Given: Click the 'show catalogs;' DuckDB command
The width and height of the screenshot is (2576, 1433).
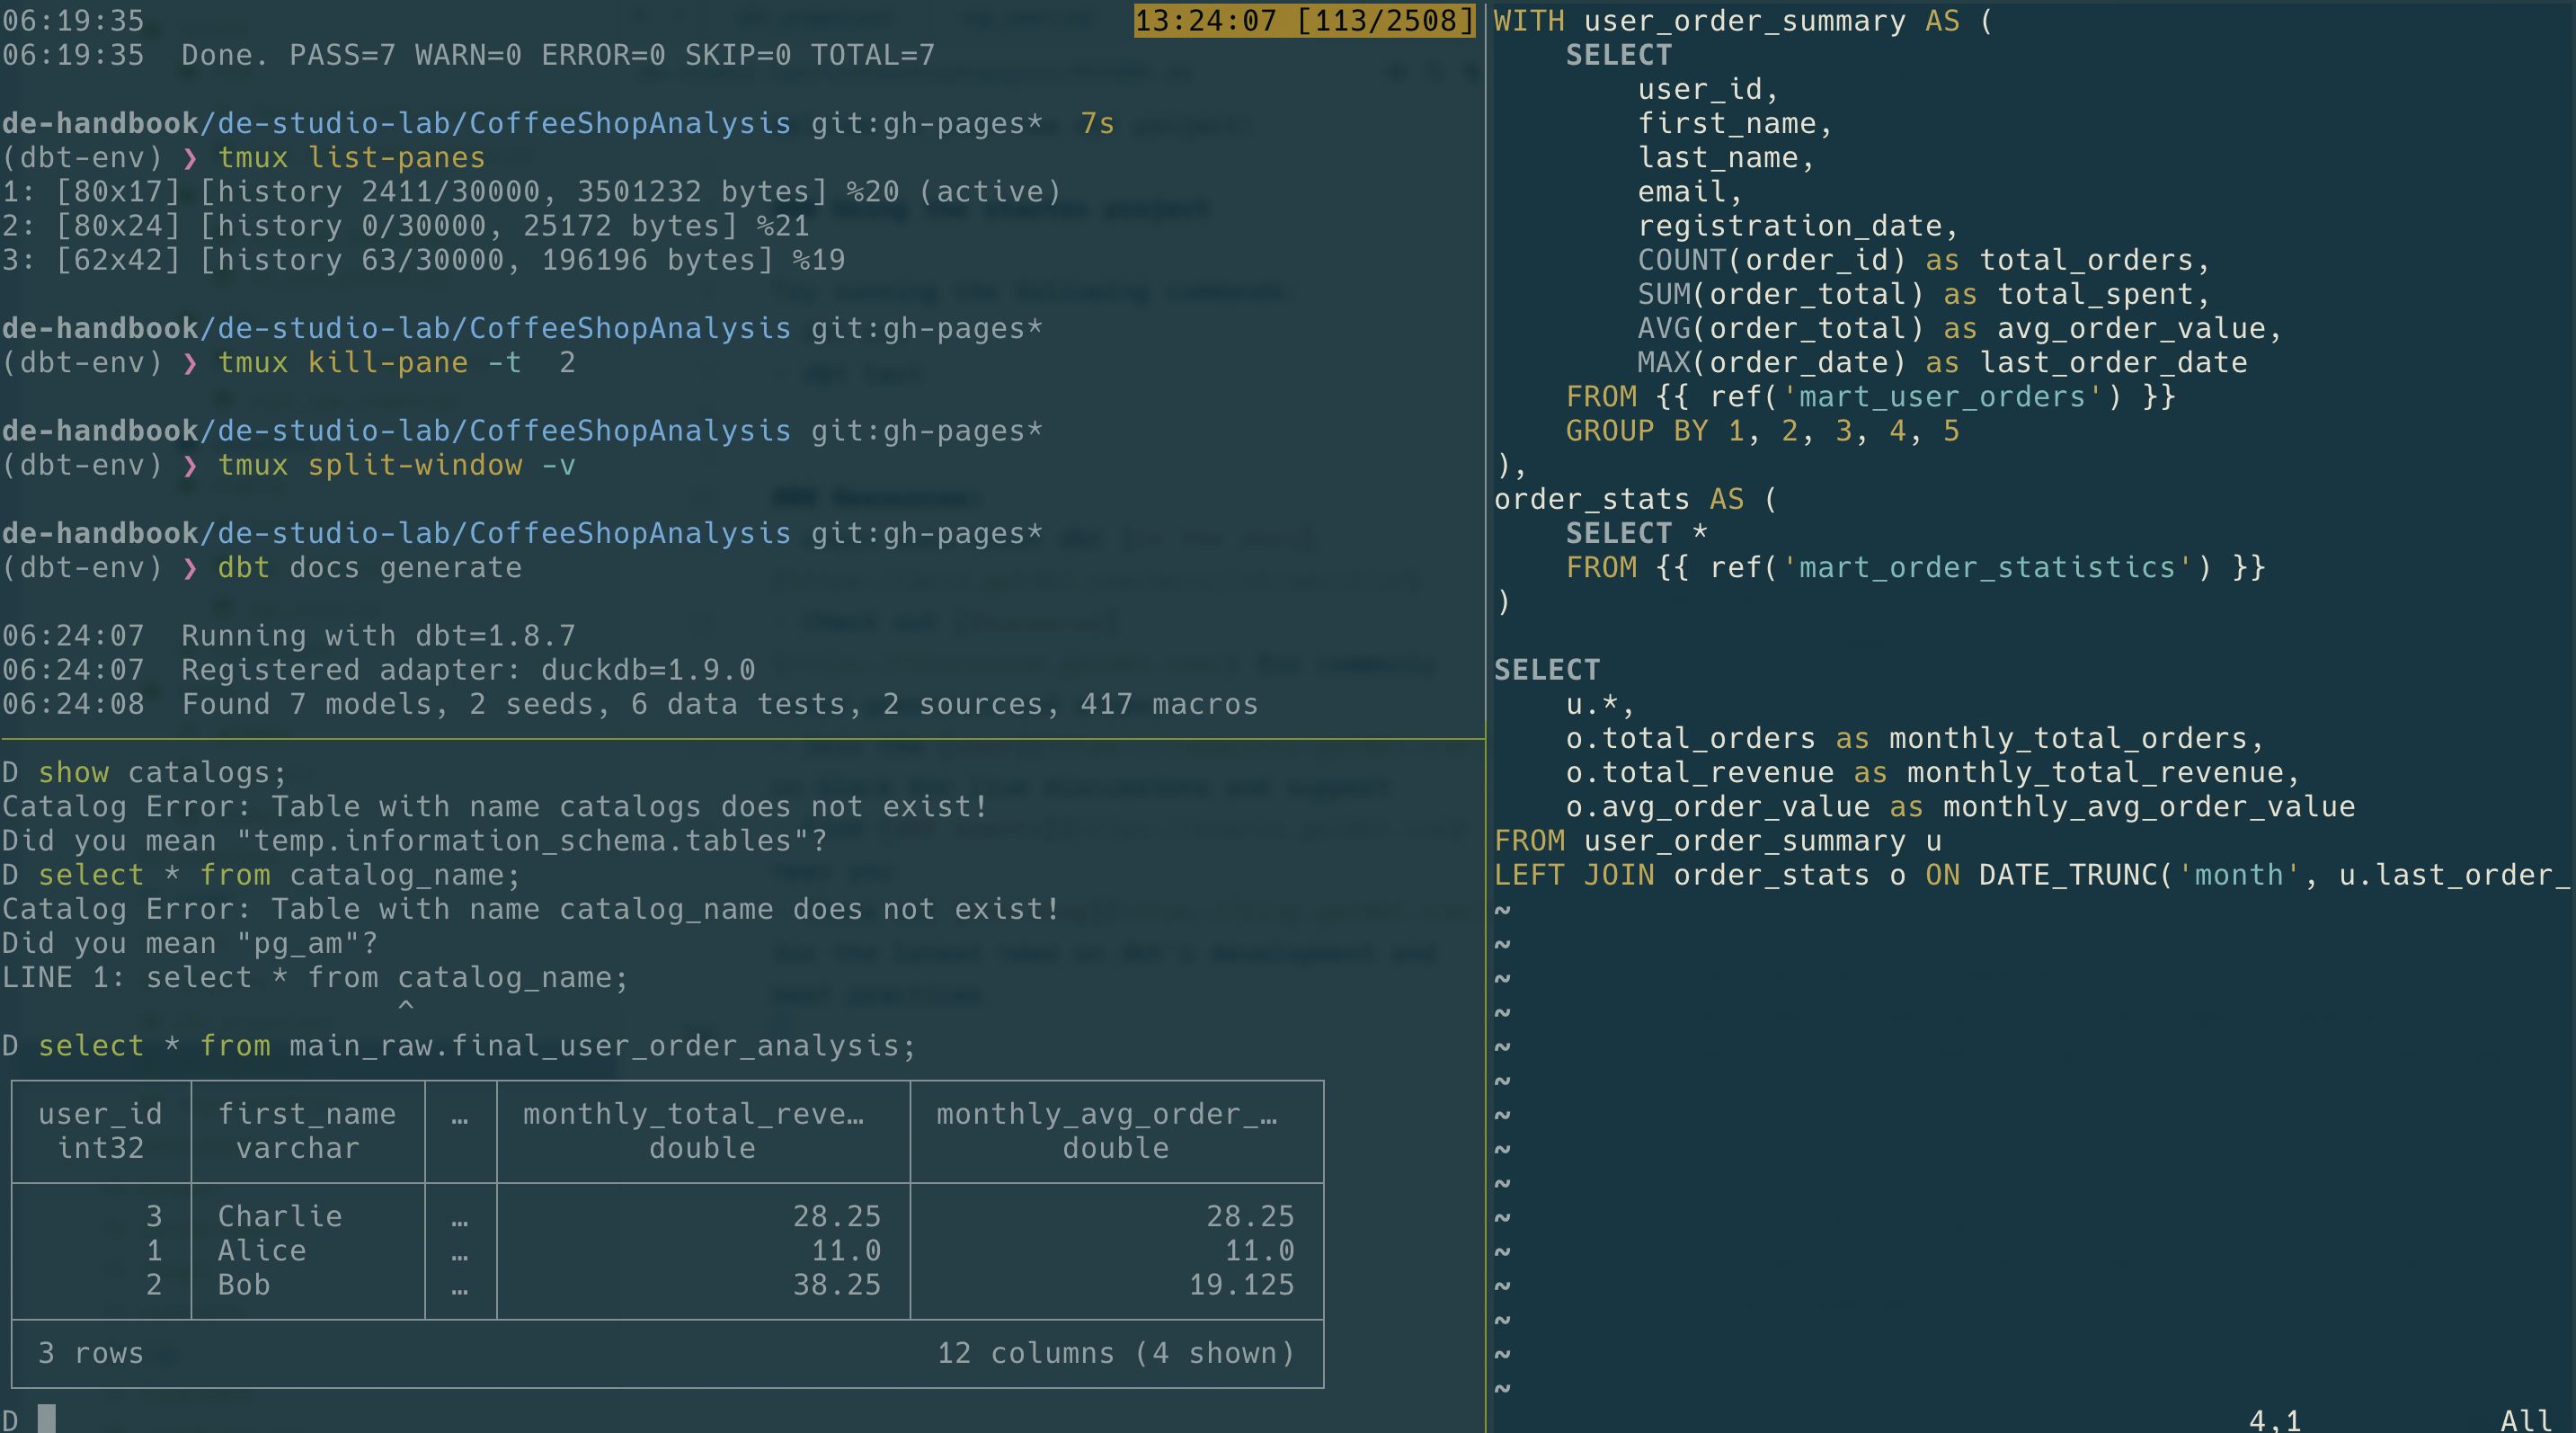Looking at the screenshot, I should click(162, 772).
